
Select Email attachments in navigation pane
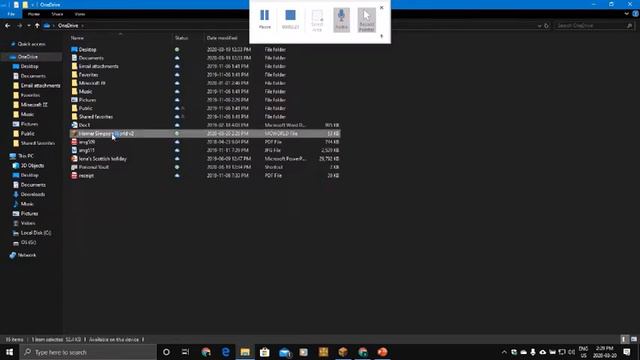coord(40,86)
